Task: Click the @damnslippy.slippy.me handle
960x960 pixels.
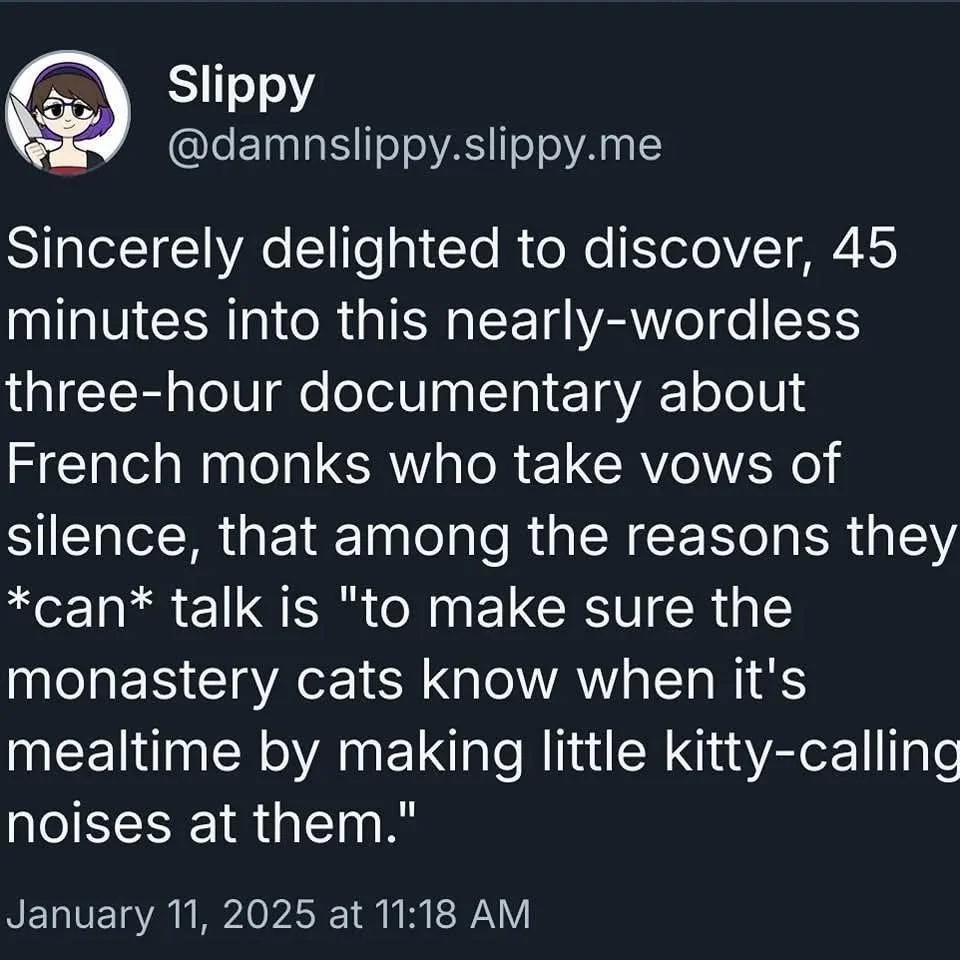Action: [x=414, y=146]
